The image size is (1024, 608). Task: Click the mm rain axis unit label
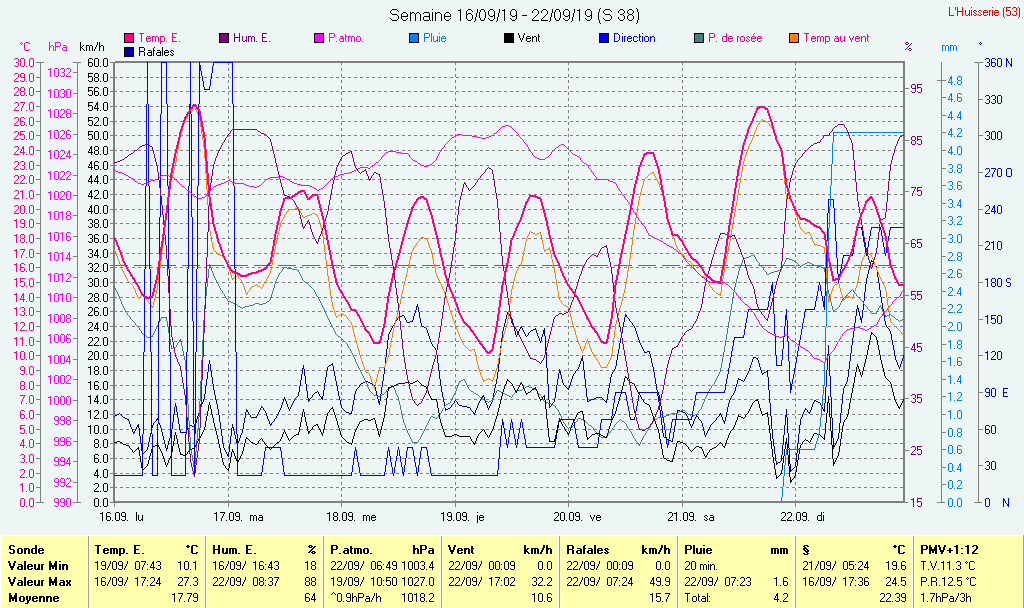coord(950,47)
